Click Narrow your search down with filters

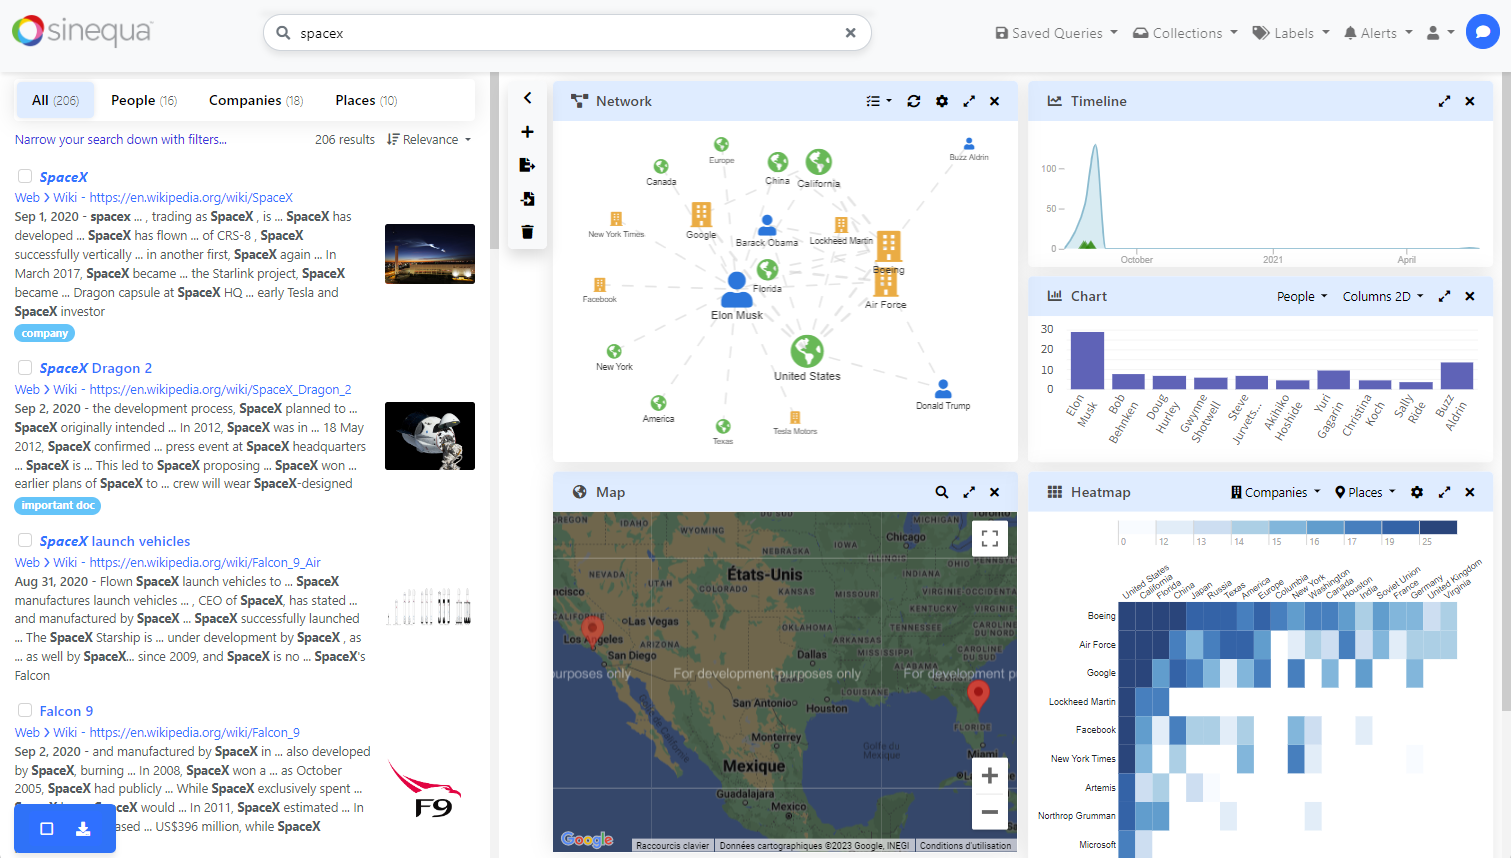pos(120,139)
